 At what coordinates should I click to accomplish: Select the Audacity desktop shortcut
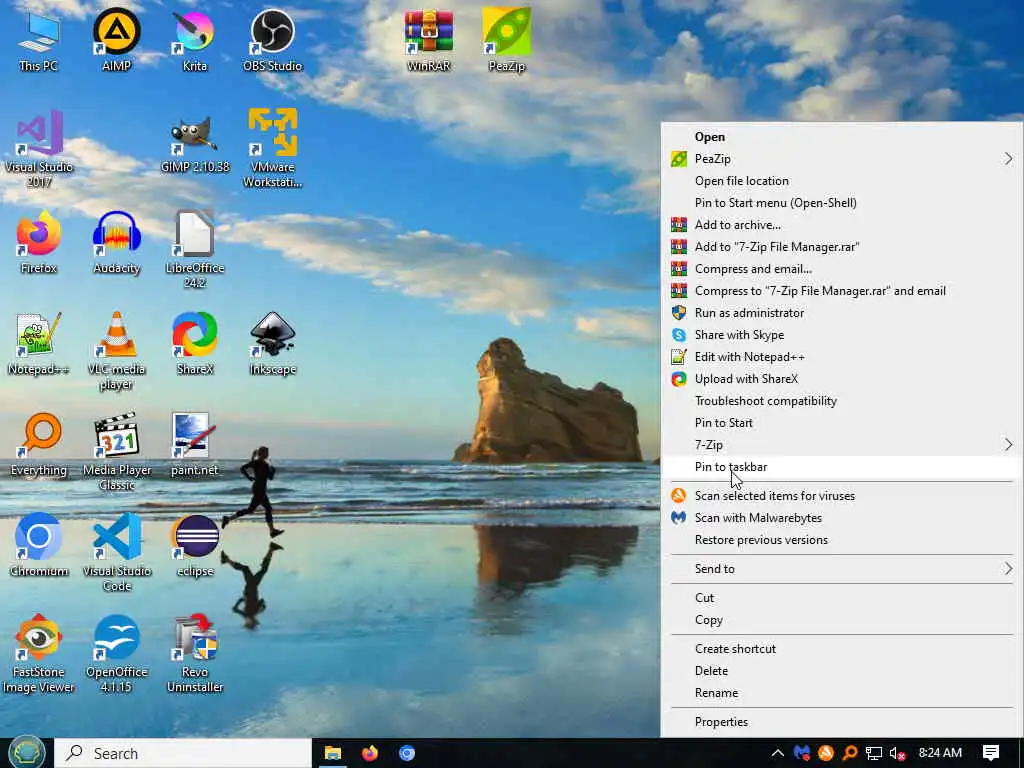click(117, 243)
